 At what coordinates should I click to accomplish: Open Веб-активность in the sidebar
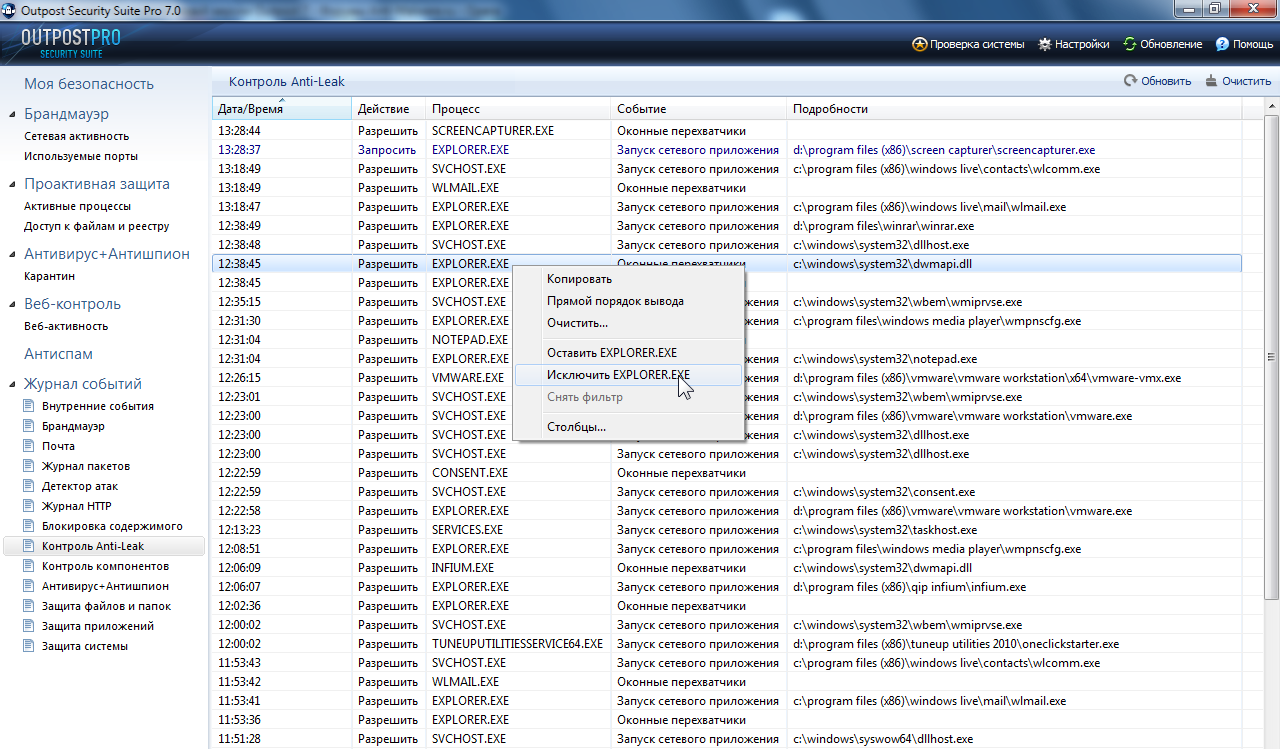[66, 326]
